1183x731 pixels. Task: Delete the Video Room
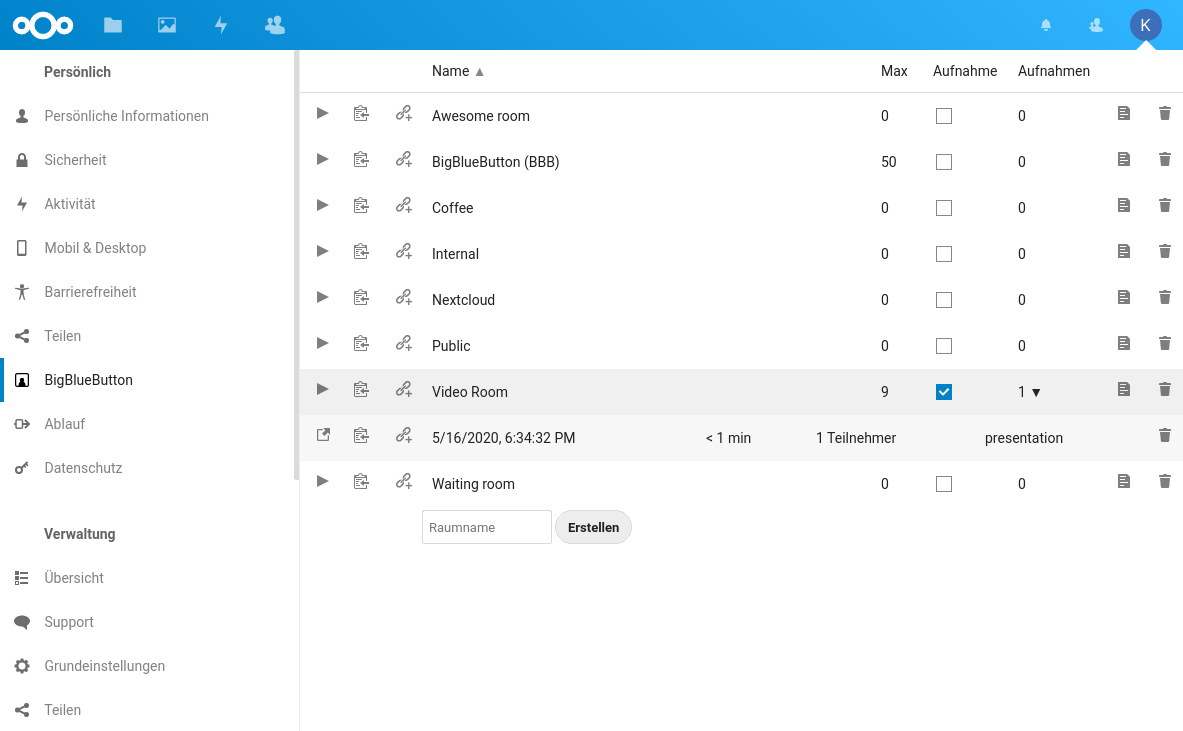click(x=1165, y=389)
